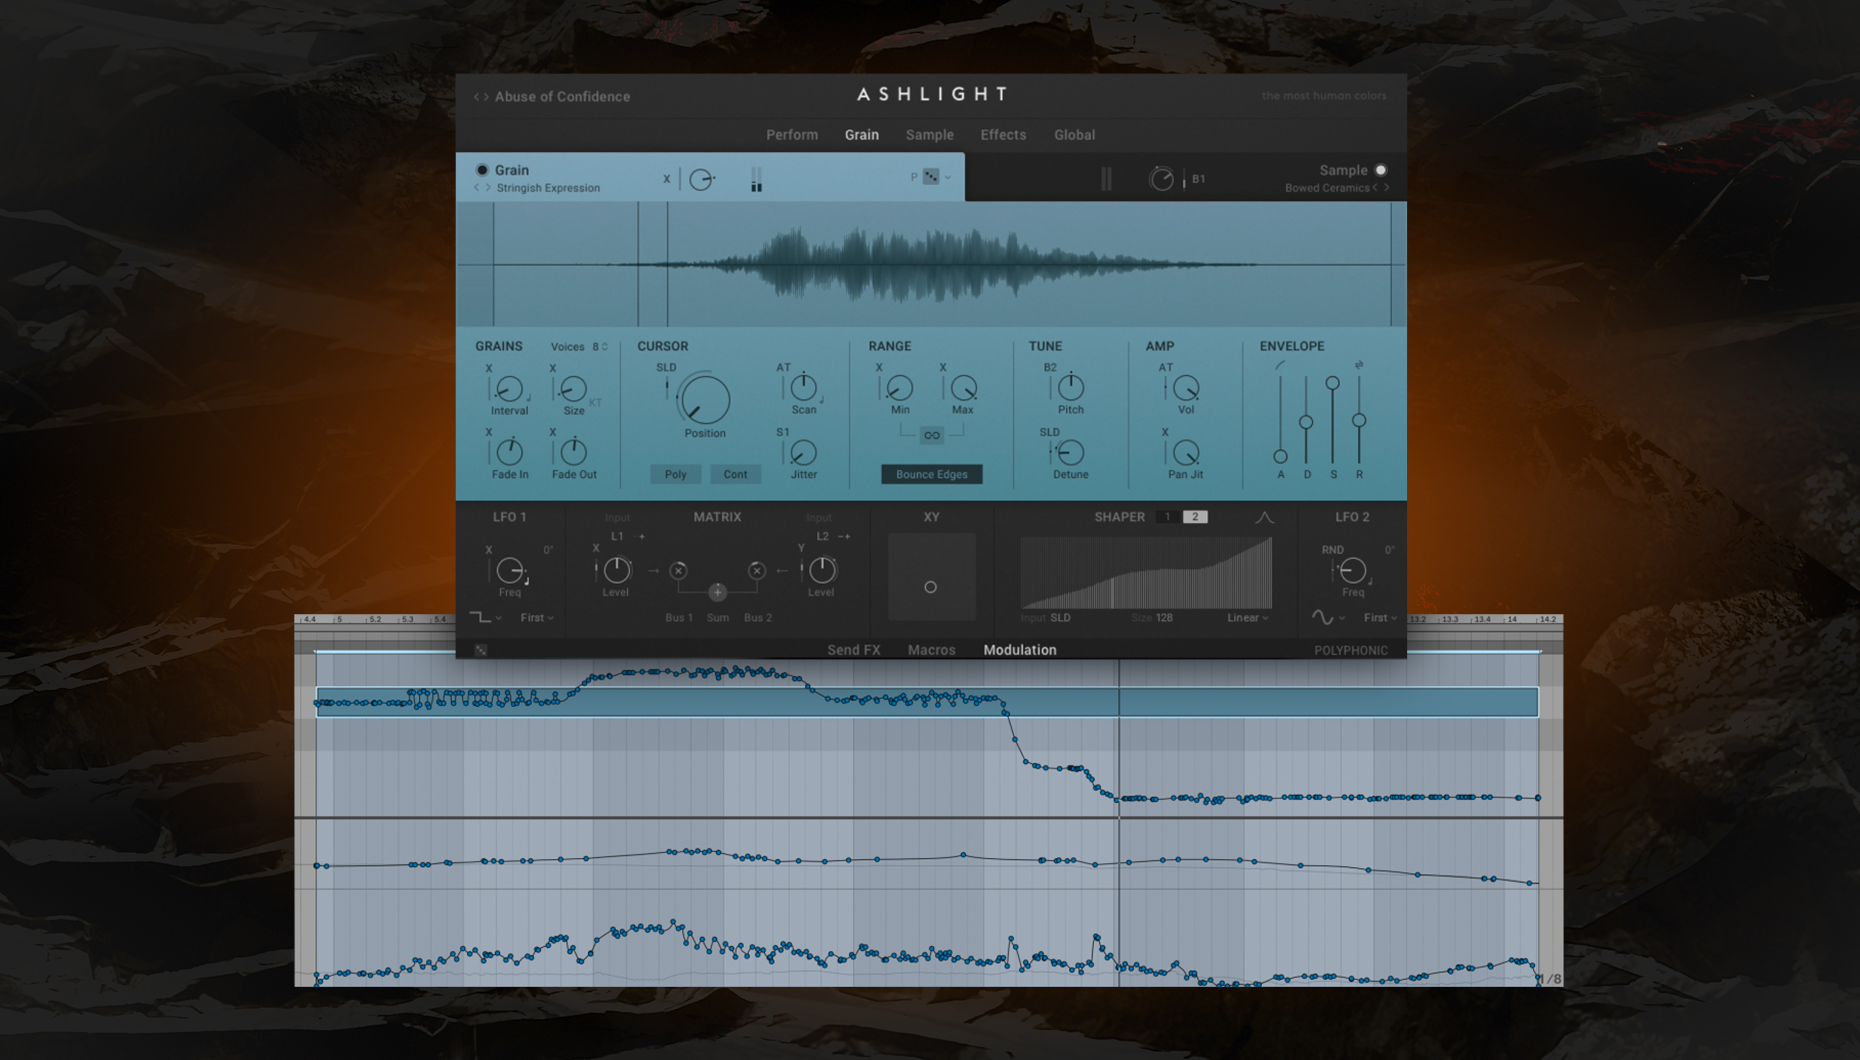Viewport: 1860px width, 1060px height.
Task: Toggle key tracking (KT) for grain Size
Action: 595,403
